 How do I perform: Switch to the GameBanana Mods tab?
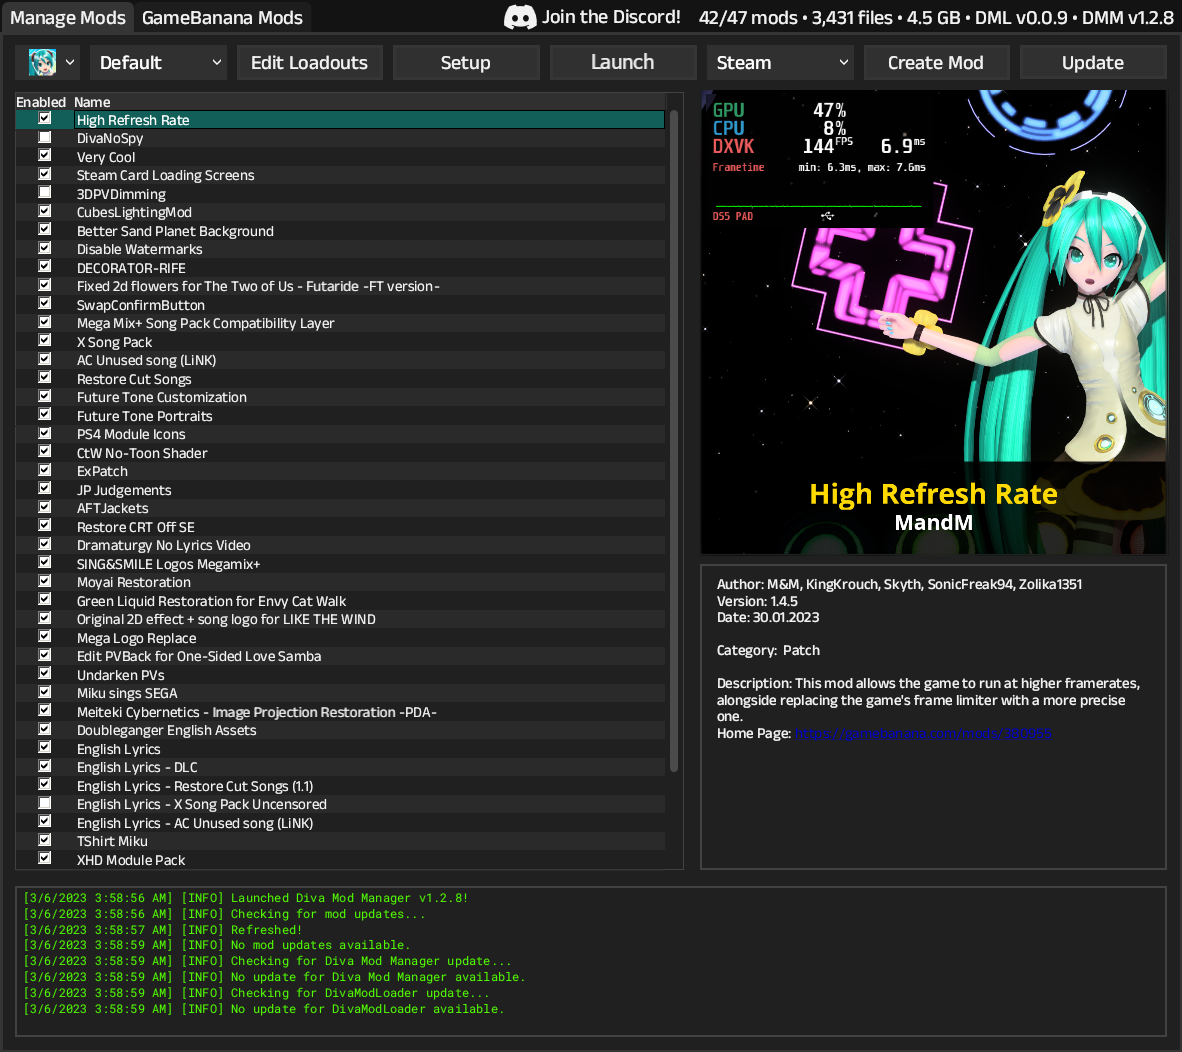click(222, 17)
